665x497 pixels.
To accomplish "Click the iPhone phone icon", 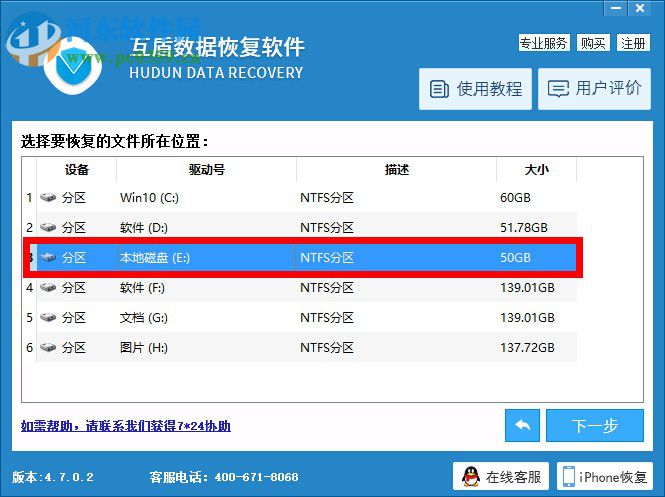I will [x=569, y=477].
